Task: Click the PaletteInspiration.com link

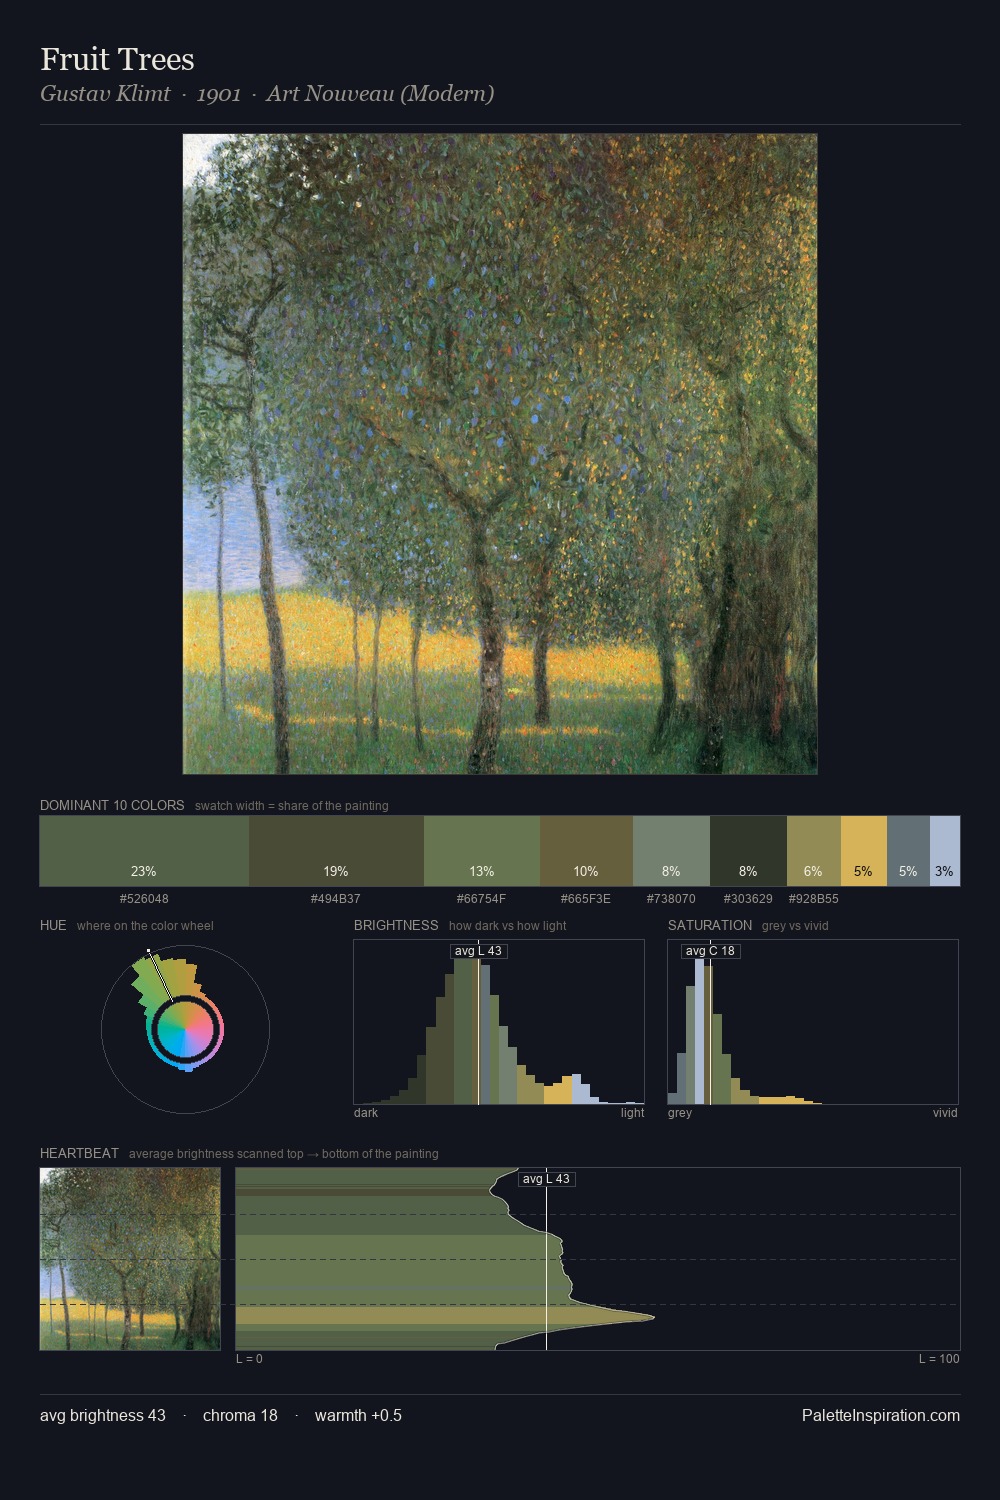Action: [x=881, y=1416]
